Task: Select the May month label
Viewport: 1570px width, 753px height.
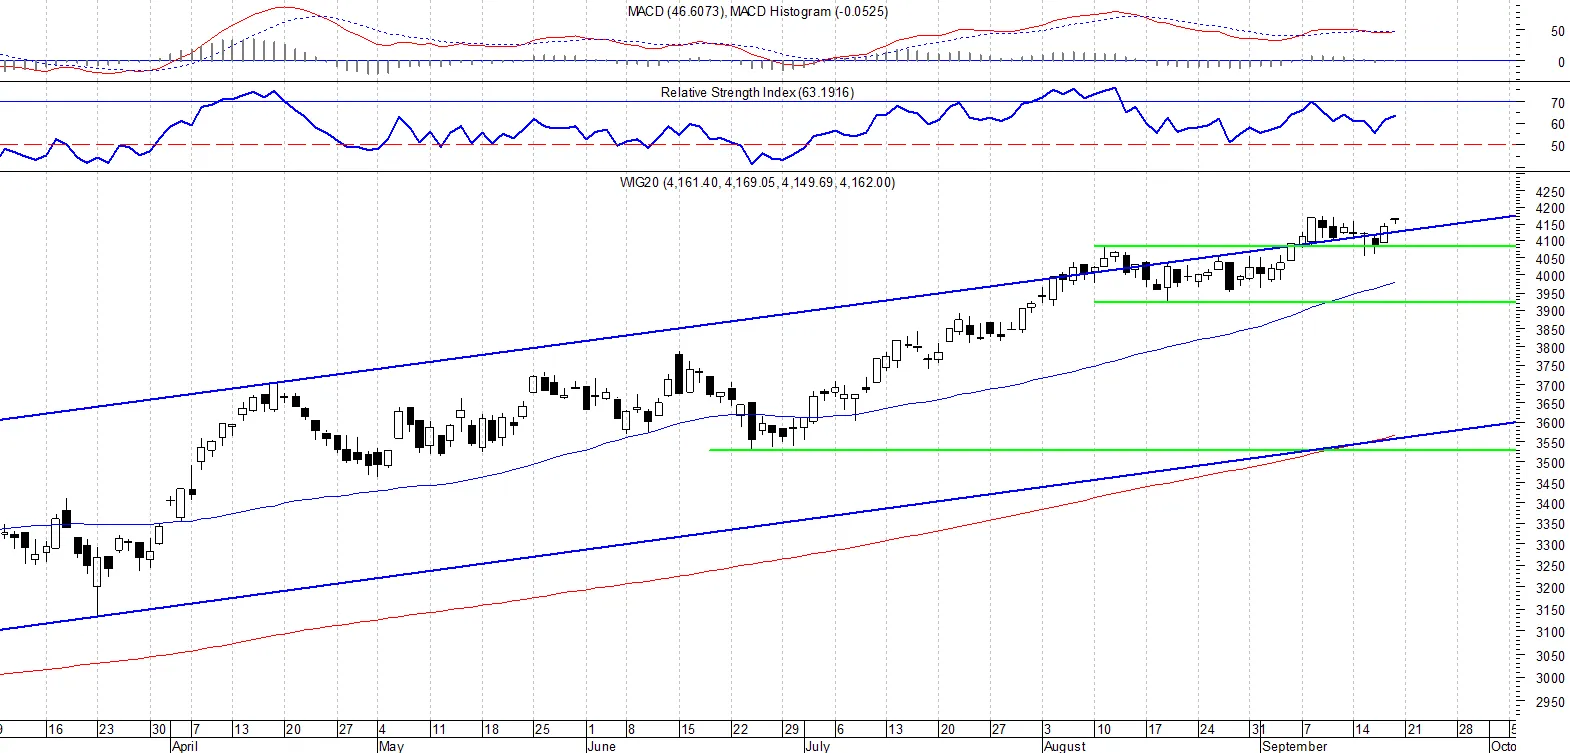Action: pyautogui.click(x=391, y=746)
